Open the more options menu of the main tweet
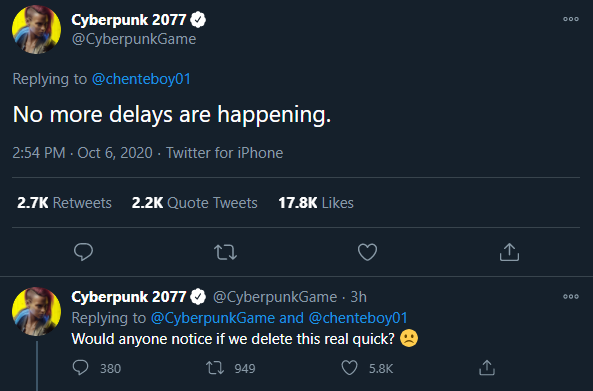 571,19
